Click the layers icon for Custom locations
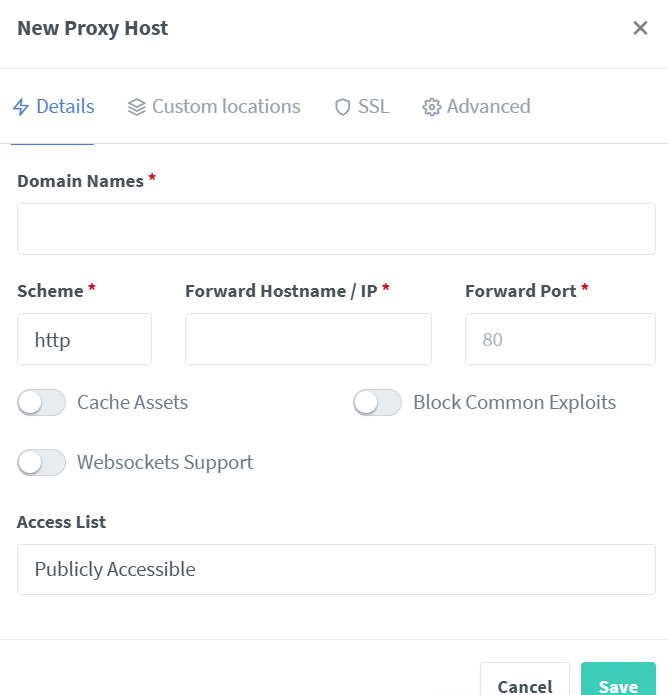Viewport: 668px width, 695px height. tap(137, 107)
